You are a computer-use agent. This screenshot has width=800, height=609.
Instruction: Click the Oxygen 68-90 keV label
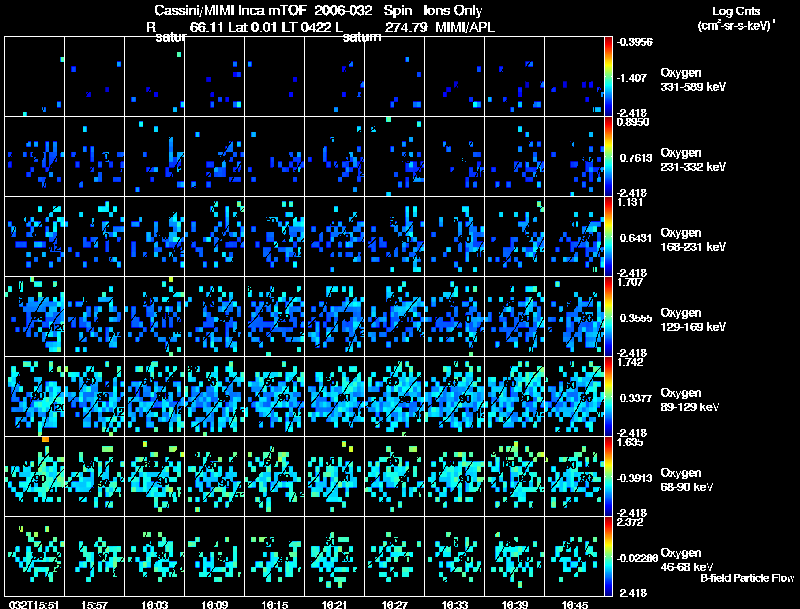687,479
